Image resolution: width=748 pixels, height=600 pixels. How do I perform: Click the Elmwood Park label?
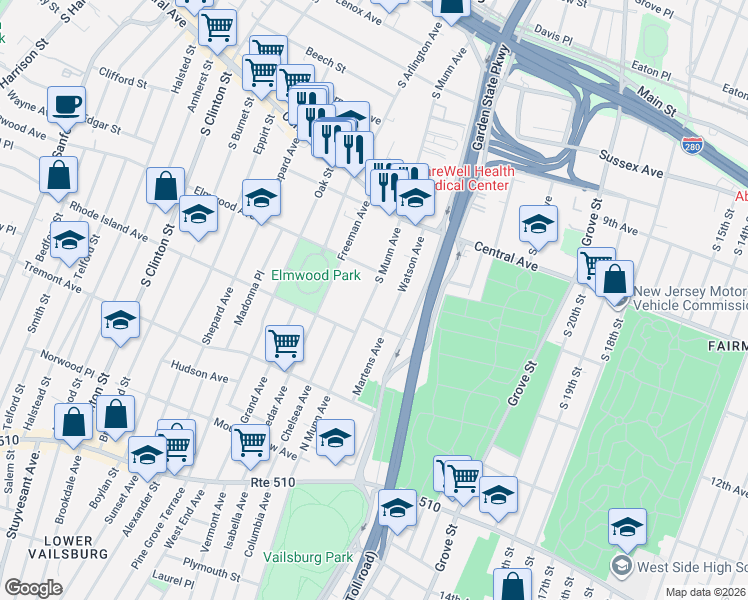[x=316, y=275]
